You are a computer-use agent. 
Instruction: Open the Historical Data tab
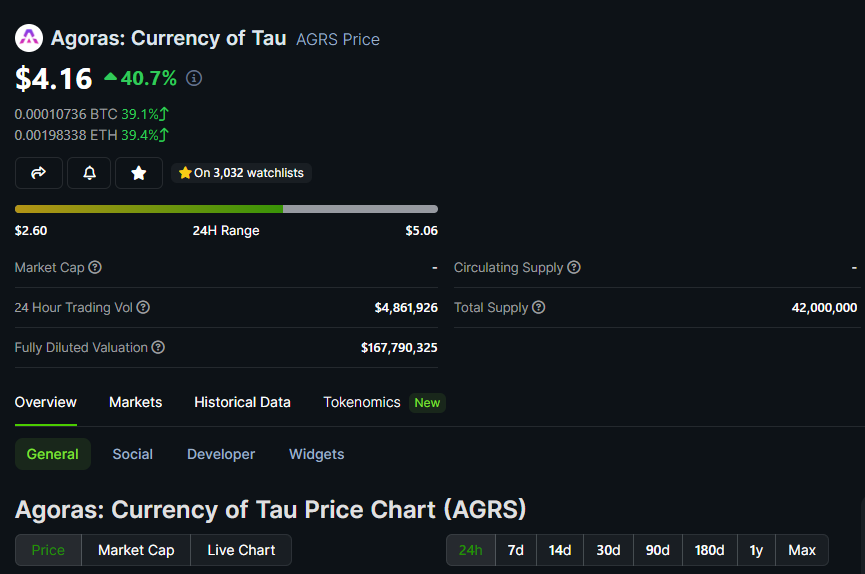pos(242,402)
